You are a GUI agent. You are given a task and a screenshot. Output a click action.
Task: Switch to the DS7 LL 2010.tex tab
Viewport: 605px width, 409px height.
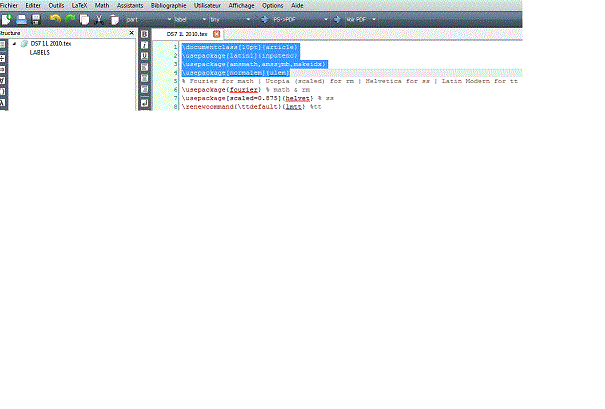click(187, 34)
